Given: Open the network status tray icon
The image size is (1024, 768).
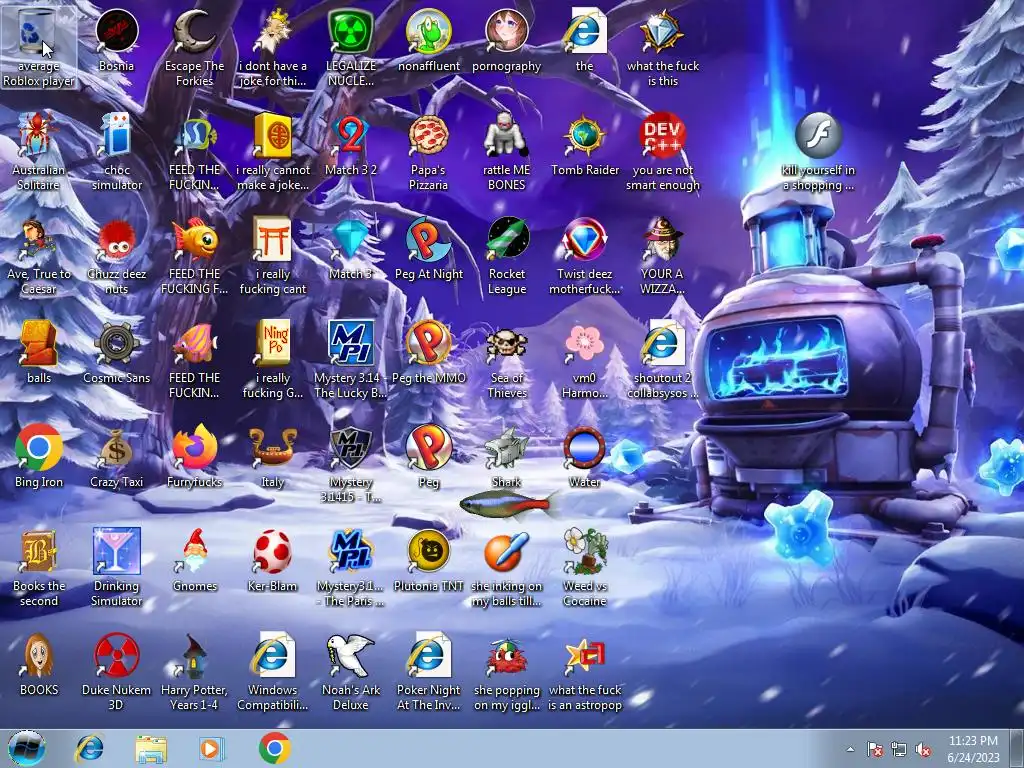Looking at the screenshot, I should (x=899, y=749).
